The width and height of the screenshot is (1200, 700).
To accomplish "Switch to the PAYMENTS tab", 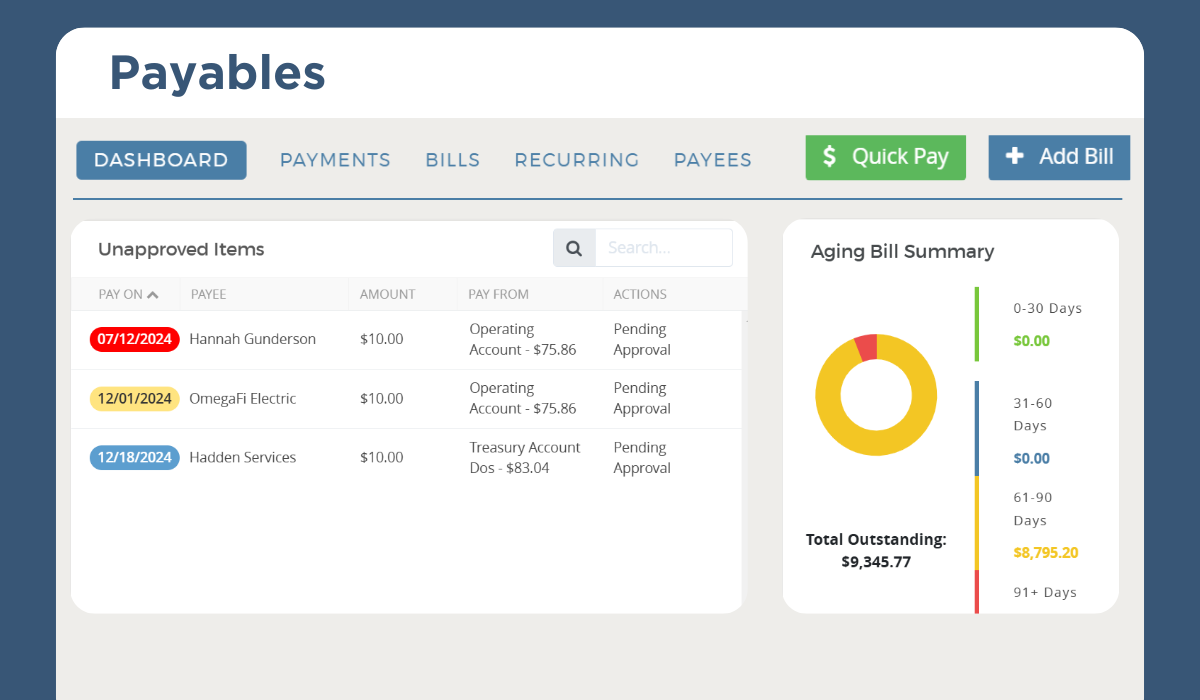I will pyautogui.click(x=335, y=159).
